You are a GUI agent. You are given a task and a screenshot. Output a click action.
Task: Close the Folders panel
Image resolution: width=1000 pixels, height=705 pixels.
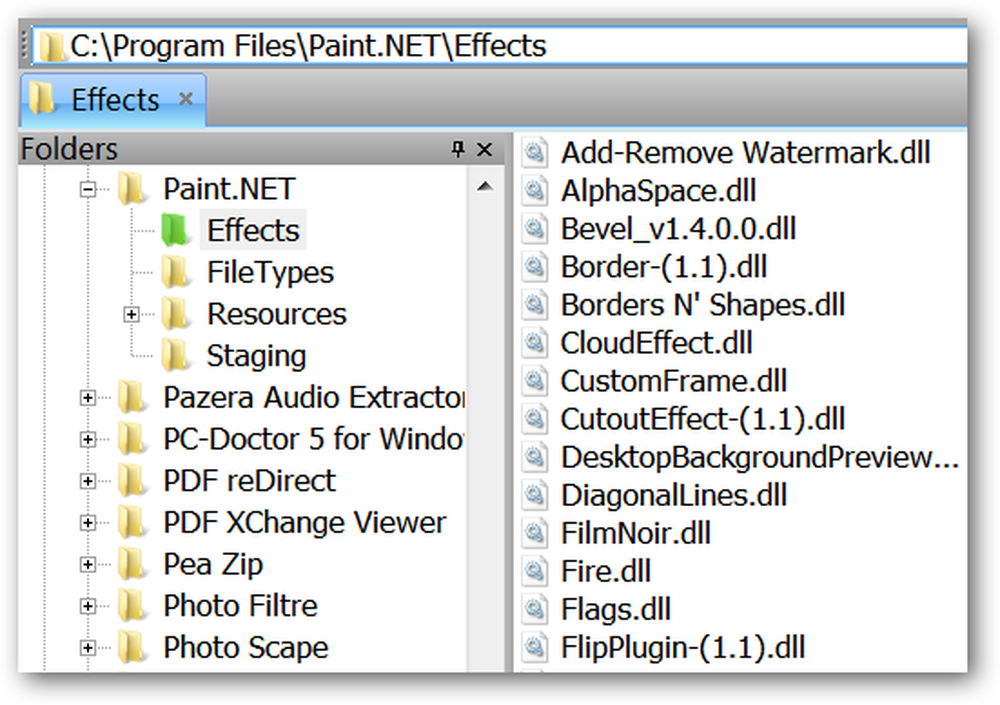point(485,149)
